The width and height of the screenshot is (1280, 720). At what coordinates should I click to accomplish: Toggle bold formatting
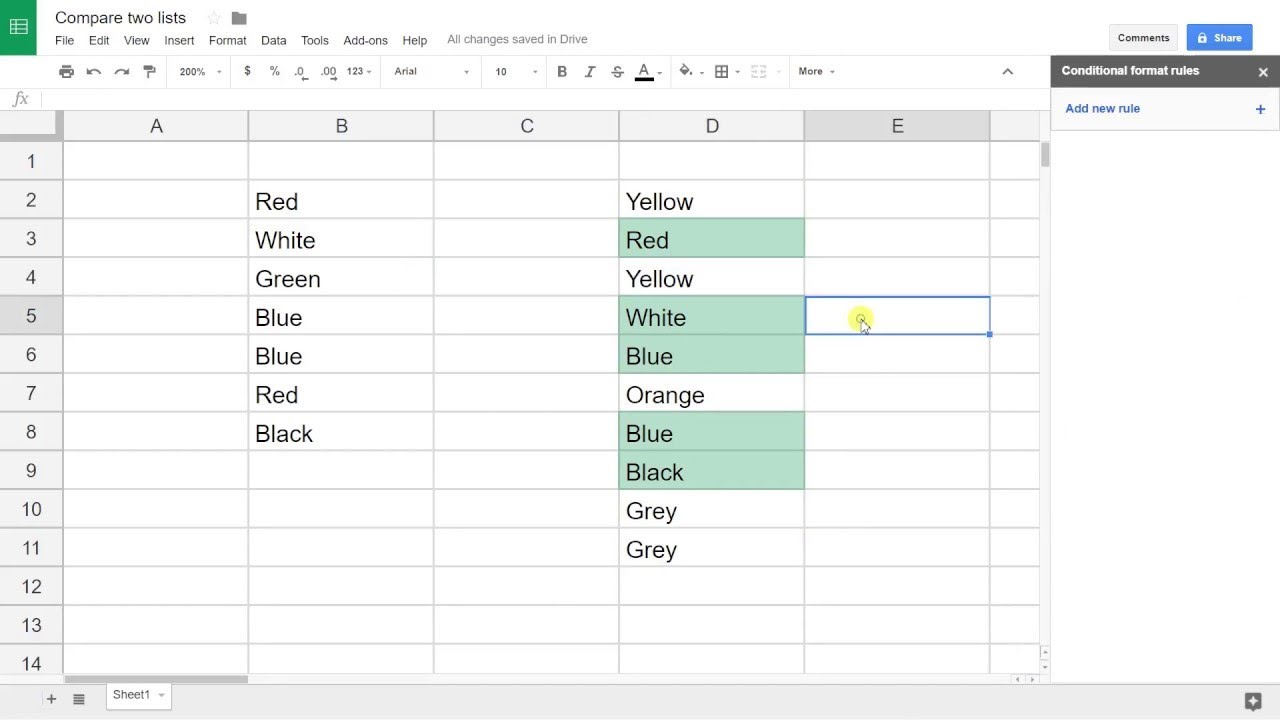(562, 71)
